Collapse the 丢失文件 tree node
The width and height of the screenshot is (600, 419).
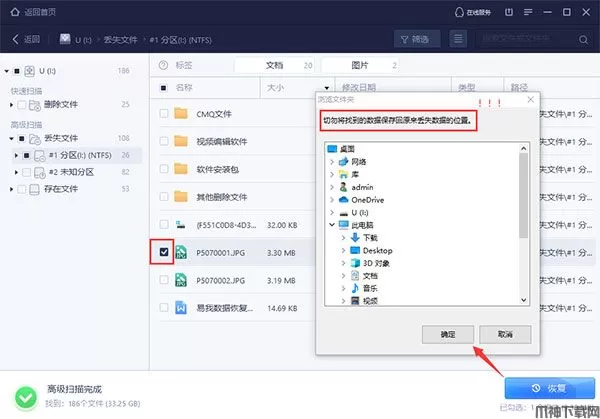click(x=11, y=139)
